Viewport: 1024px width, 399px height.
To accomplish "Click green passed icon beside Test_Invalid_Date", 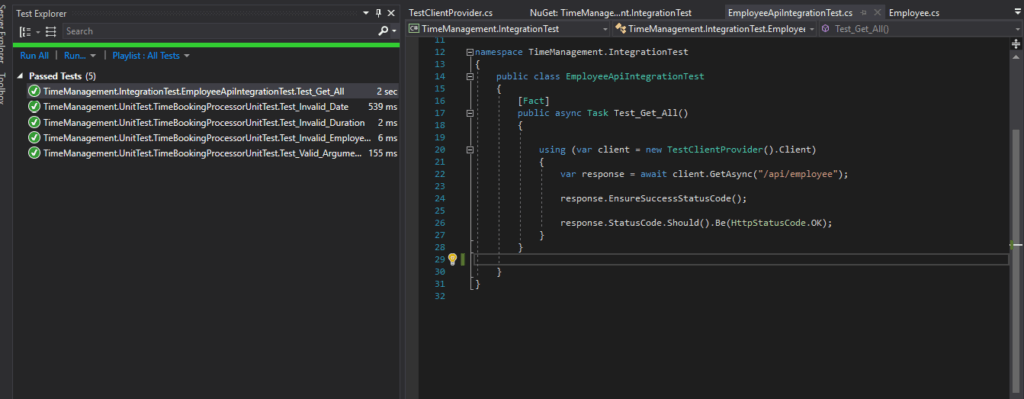I will pyautogui.click(x=35, y=107).
